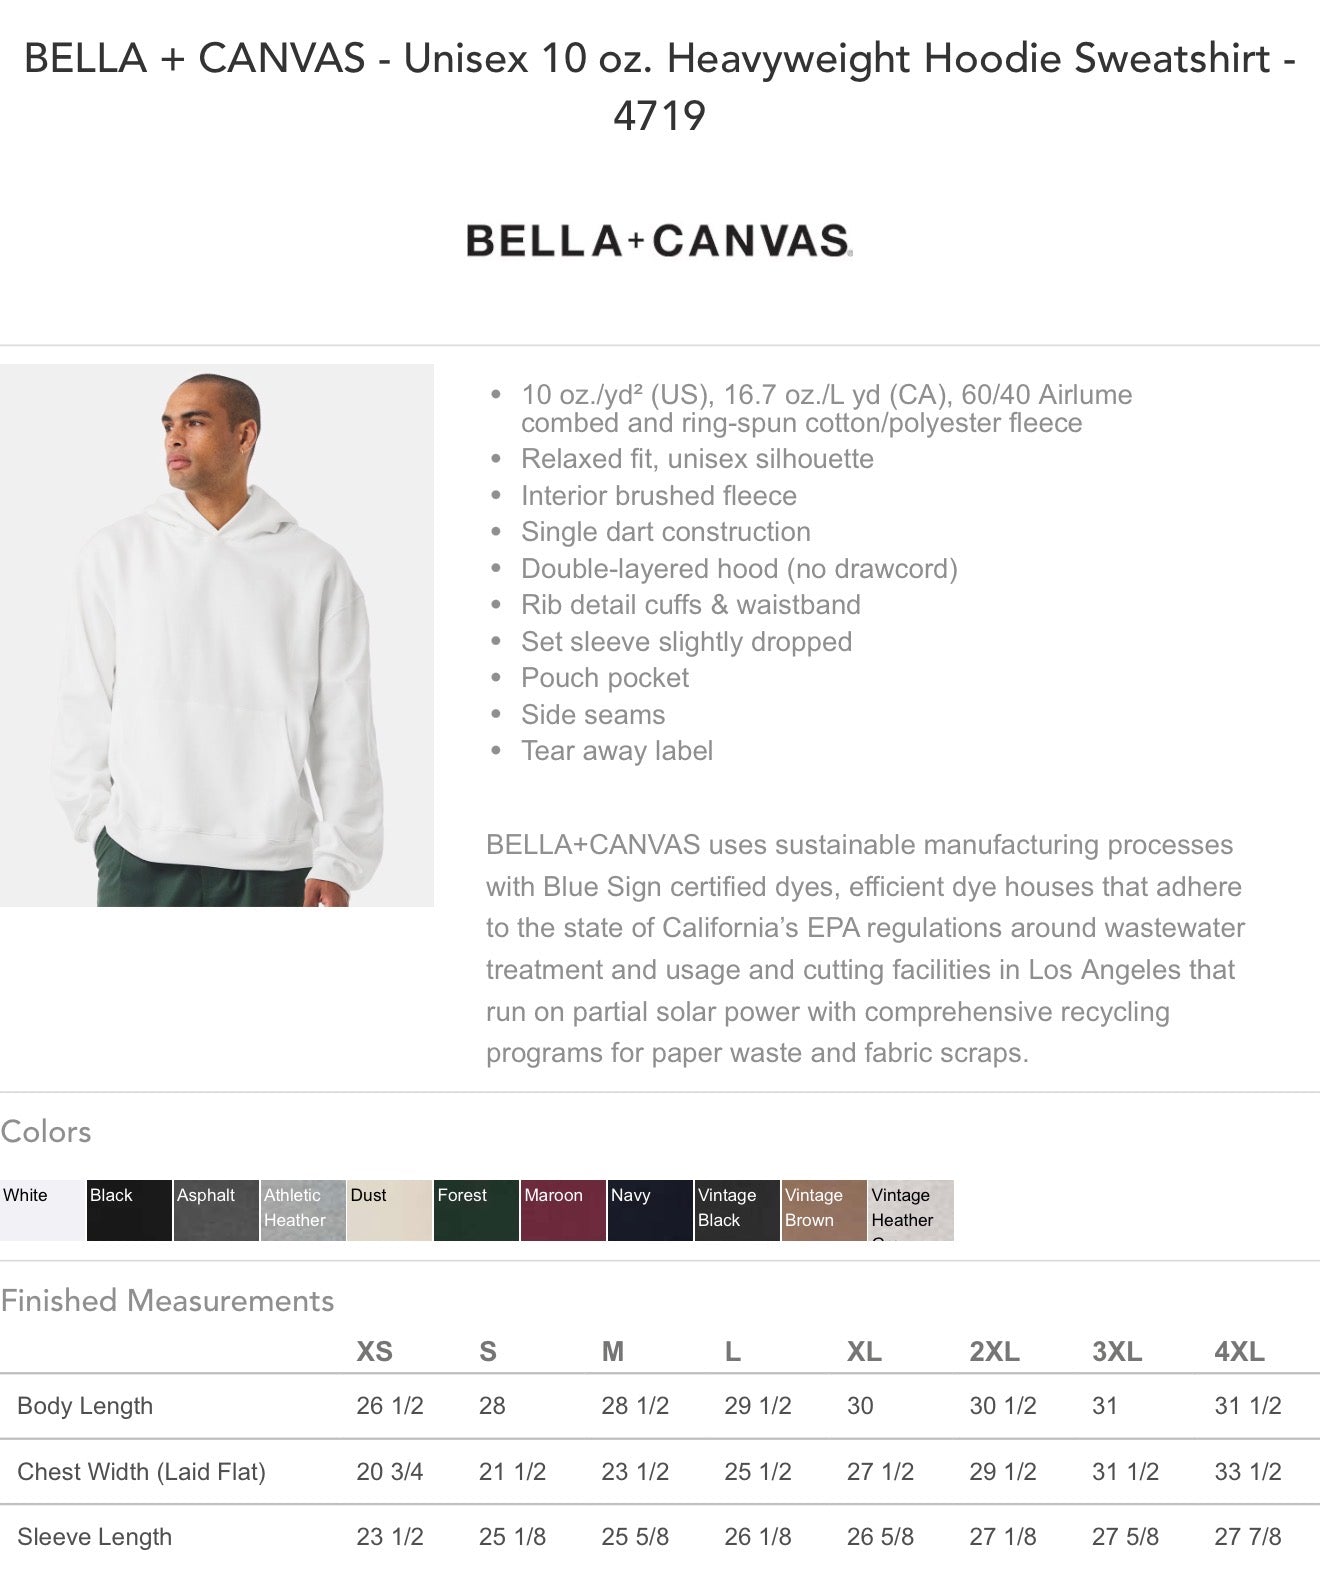Click the hoodie product title heading
Image resolution: width=1320 pixels, height=1587 pixels.
pos(660,87)
